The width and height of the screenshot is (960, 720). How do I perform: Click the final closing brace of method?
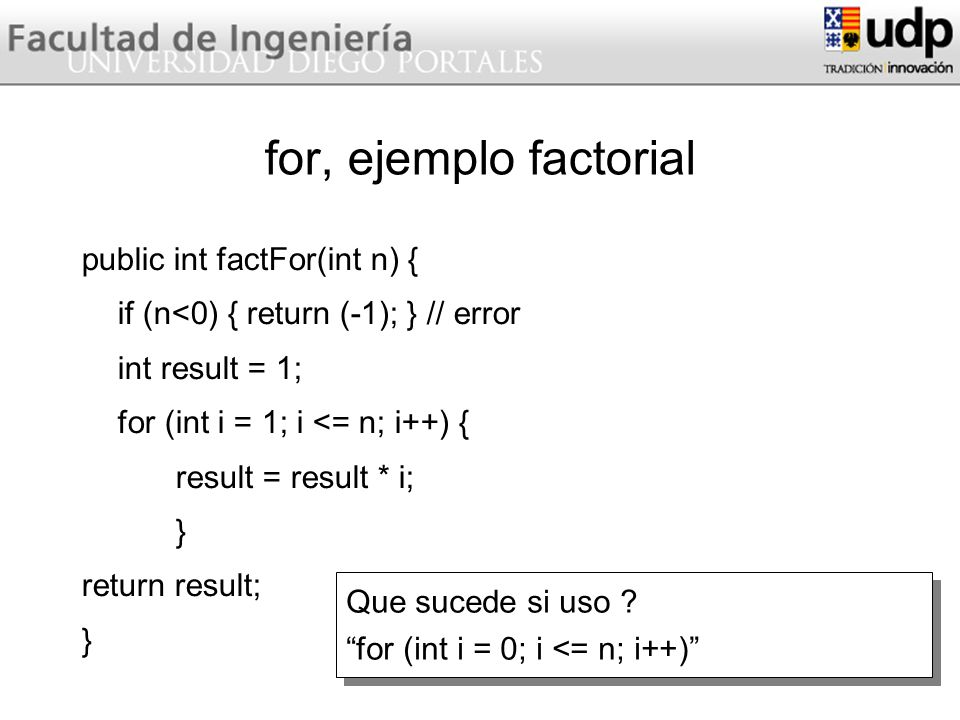pyautogui.click(x=87, y=642)
